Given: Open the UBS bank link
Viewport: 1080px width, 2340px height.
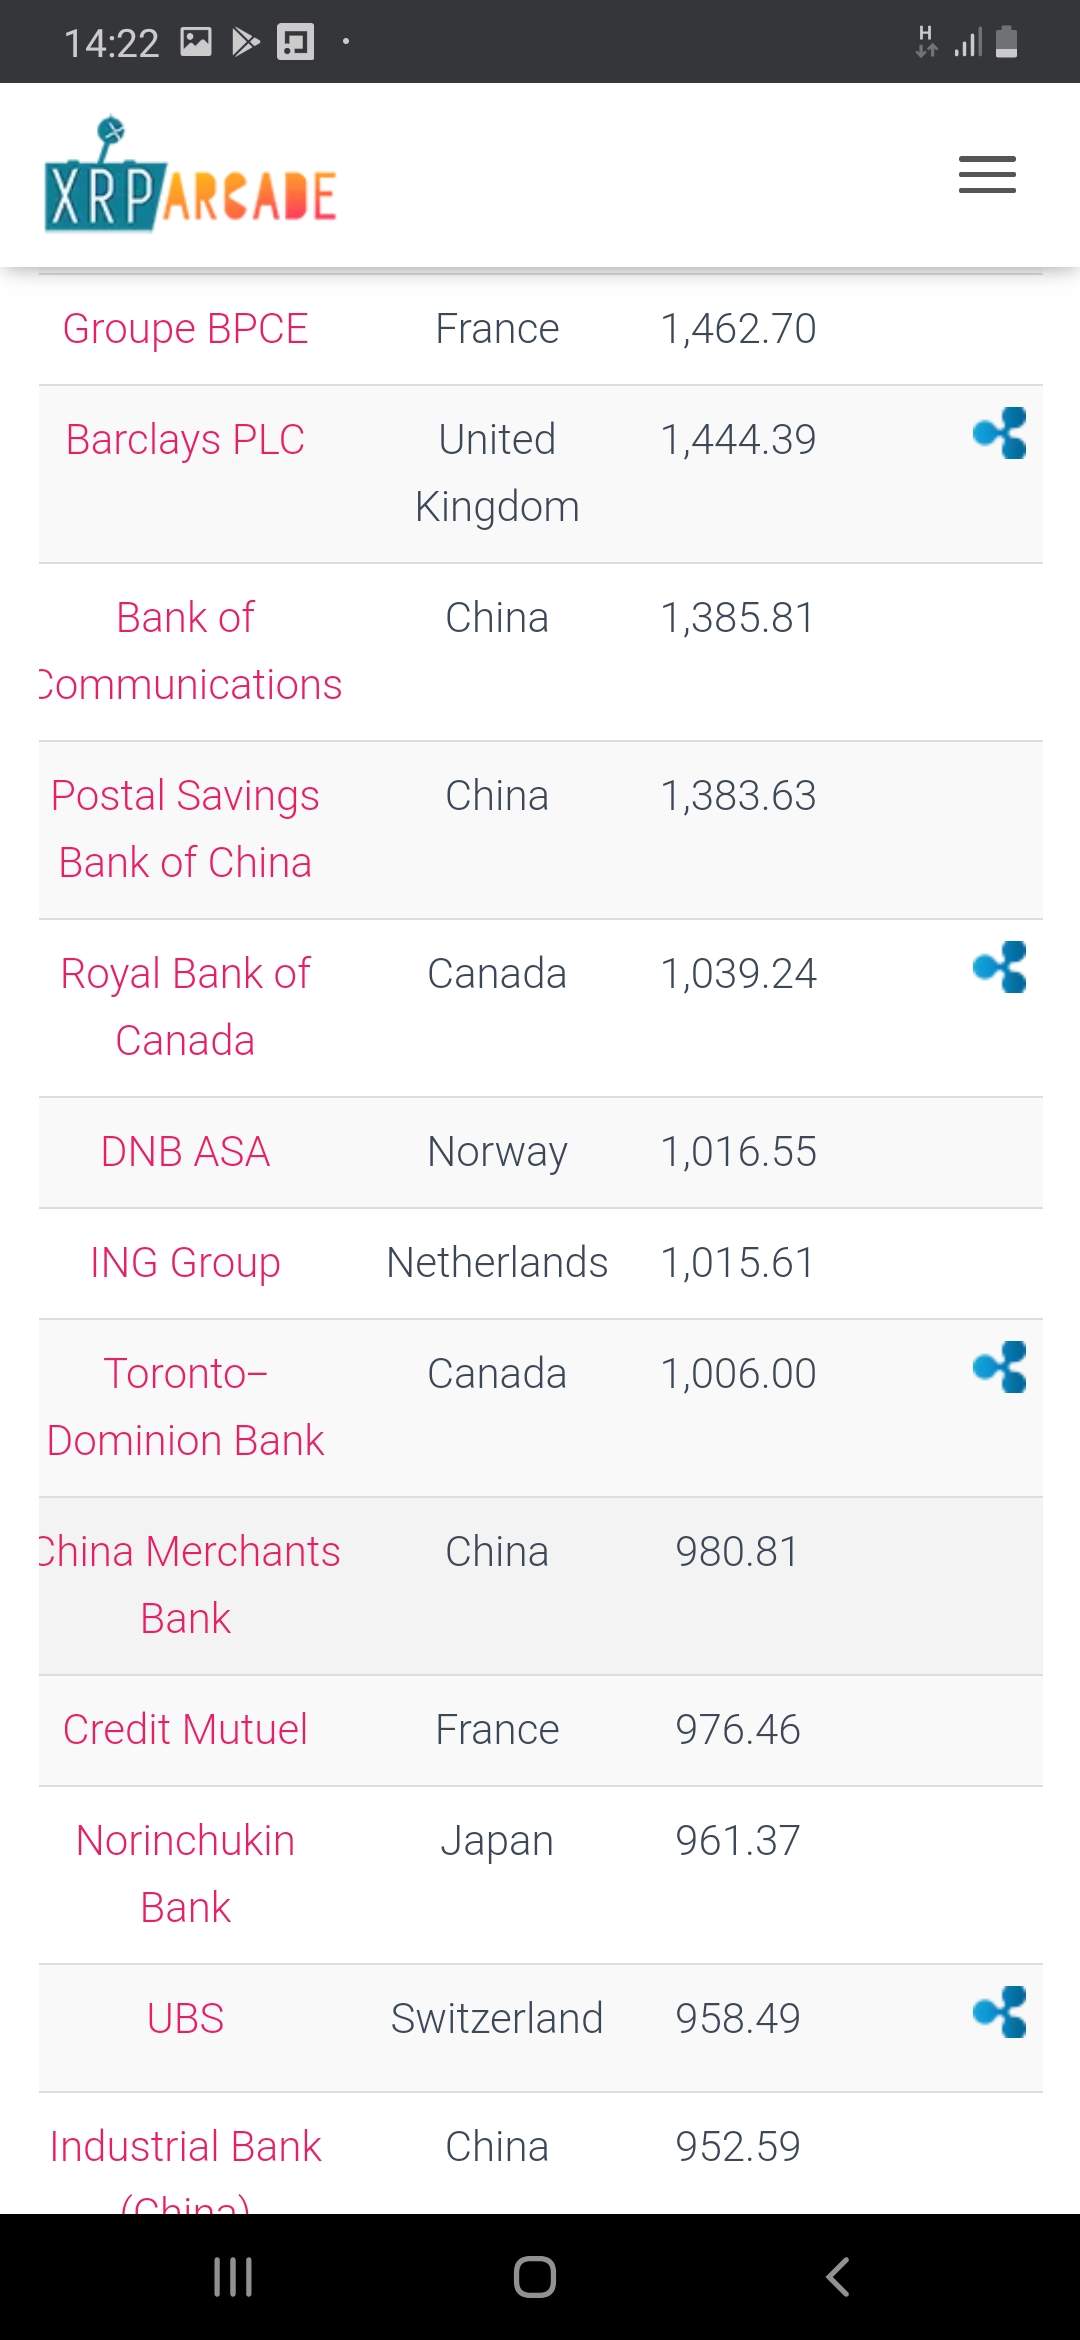Looking at the screenshot, I should coord(185,2019).
